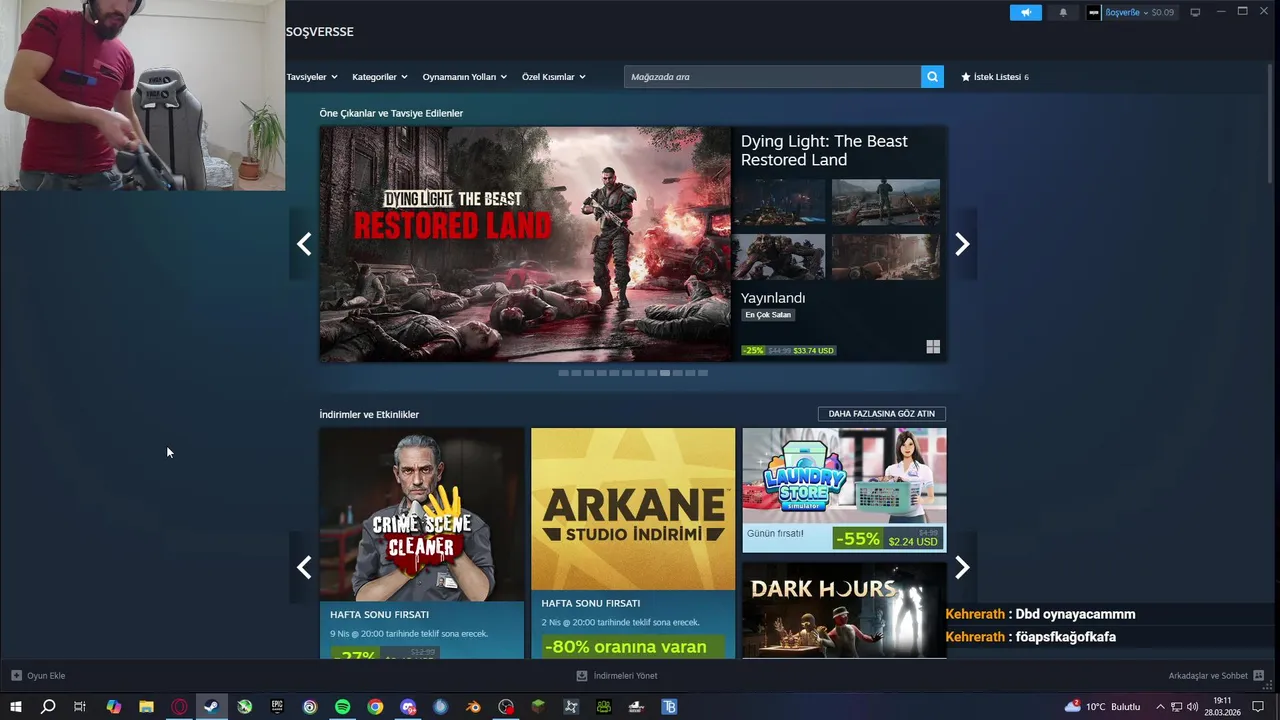The image size is (1280, 720).
Task: Click the weather 10°C Bulutlu widget
Action: (1102, 707)
